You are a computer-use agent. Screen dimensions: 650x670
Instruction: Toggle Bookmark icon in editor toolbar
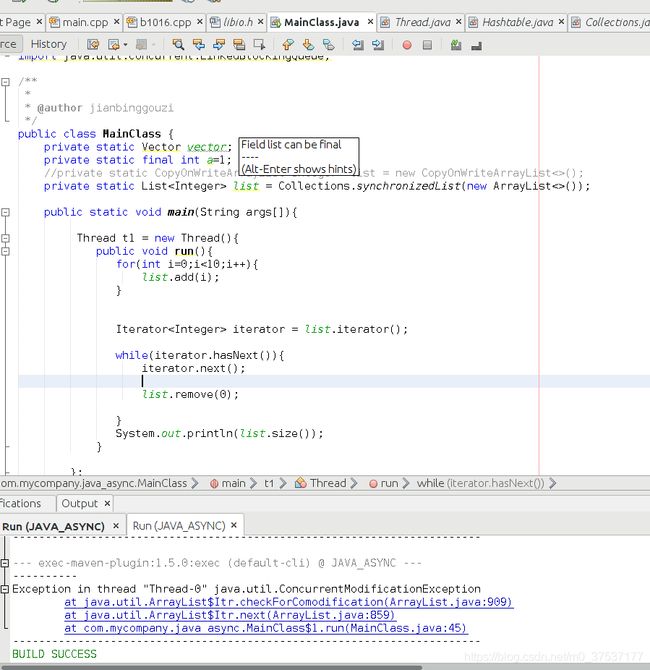[x=328, y=44]
